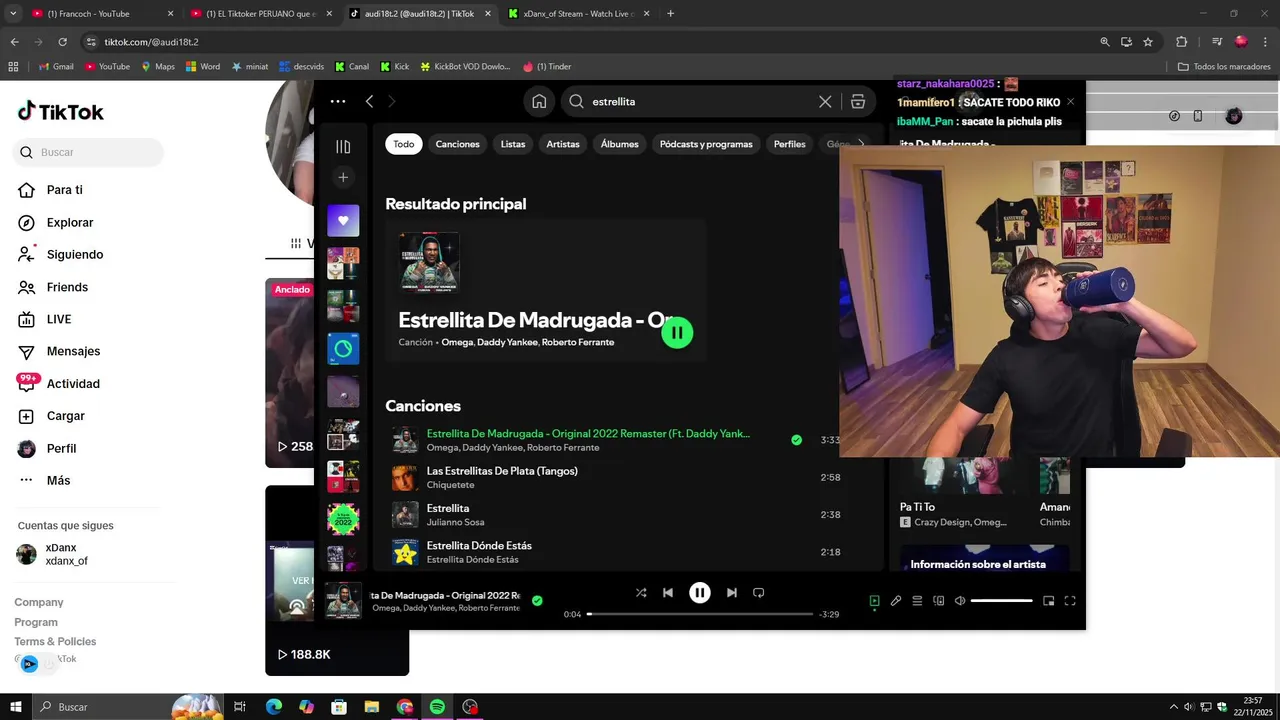The height and width of the screenshot is (720, 1280).
Task: Pause playback in the bottom player bar
Action: point(700,593)
